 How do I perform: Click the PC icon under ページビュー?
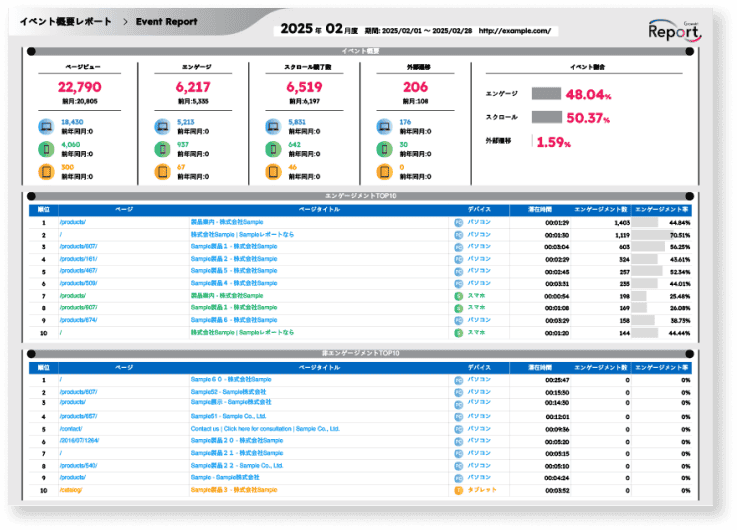tap(45, 126)
